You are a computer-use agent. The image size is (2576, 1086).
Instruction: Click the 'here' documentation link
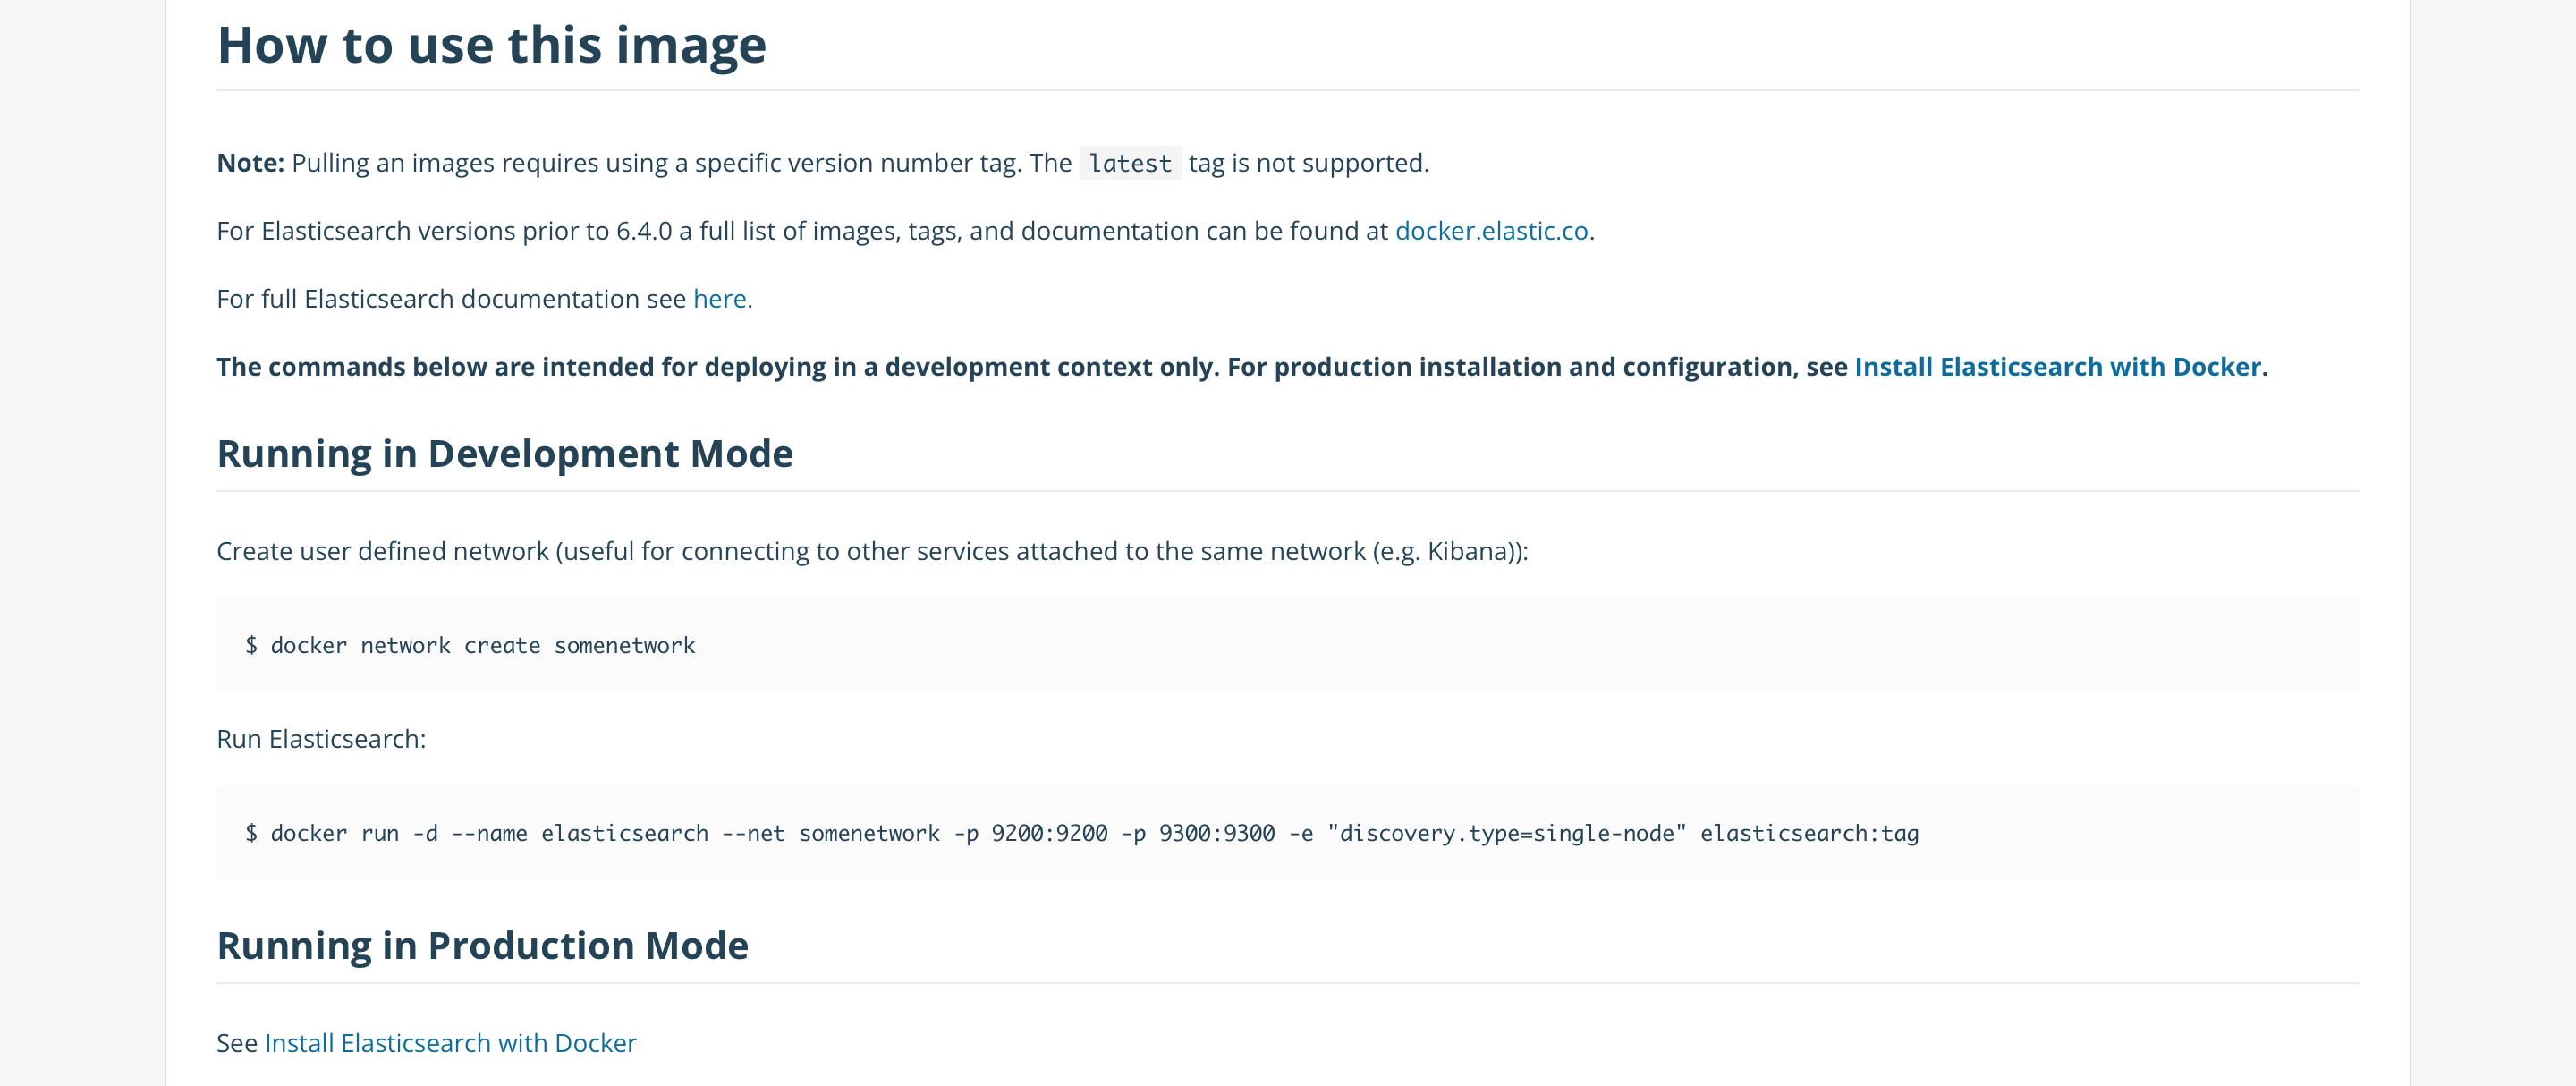pyautogui.click(x=719, y=299)
